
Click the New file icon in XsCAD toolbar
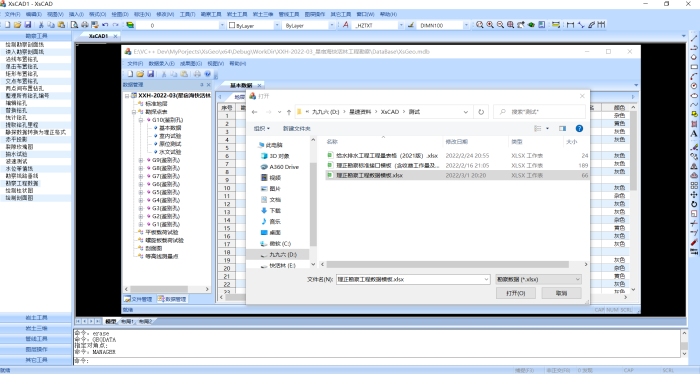coord(8,25)
